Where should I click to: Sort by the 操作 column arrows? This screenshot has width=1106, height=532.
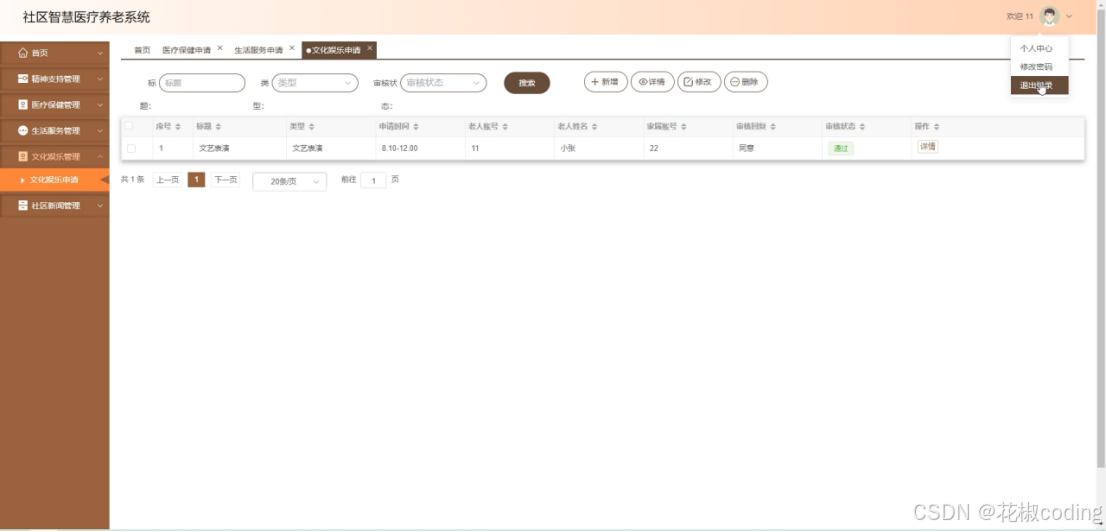936,126
